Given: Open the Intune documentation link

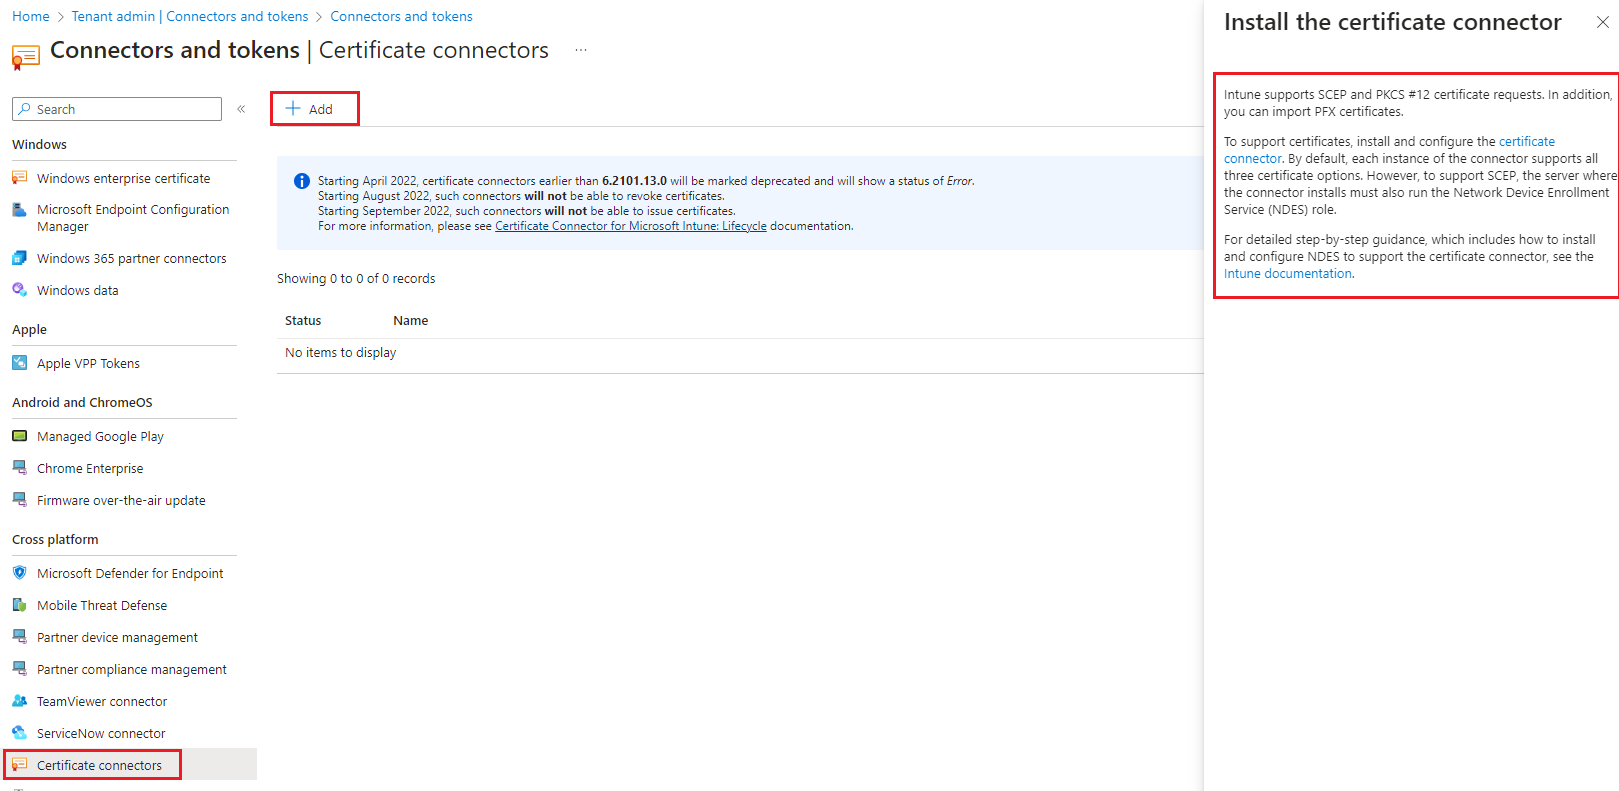Looking at the screenshot, I should pyautogui.click(x=1287, y=272).
